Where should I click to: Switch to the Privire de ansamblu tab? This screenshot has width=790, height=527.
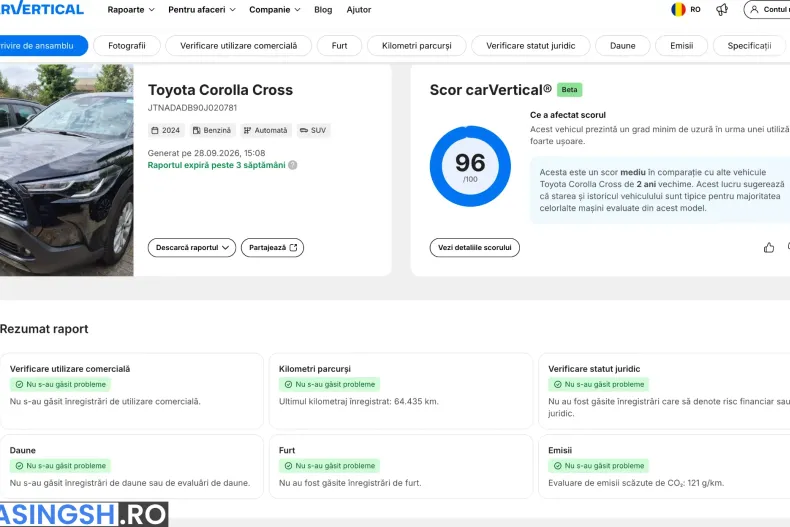[43, 46]
